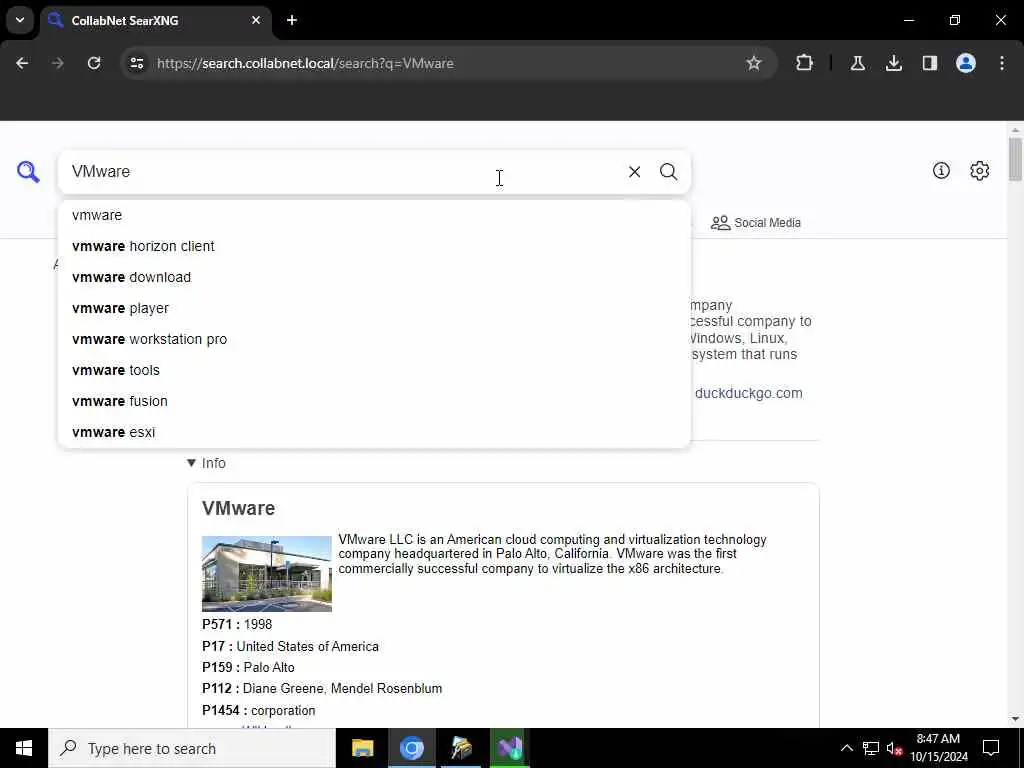The width and height of the screenshot is (1024, 768).
Task: Select 'vmware workstation pro' suggestion
Action: click(374, 339)
